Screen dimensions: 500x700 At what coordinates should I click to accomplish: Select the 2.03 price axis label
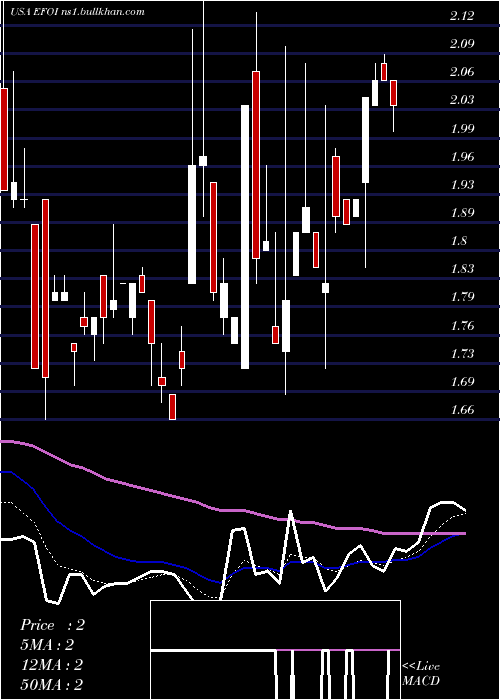tap(462, 100)
